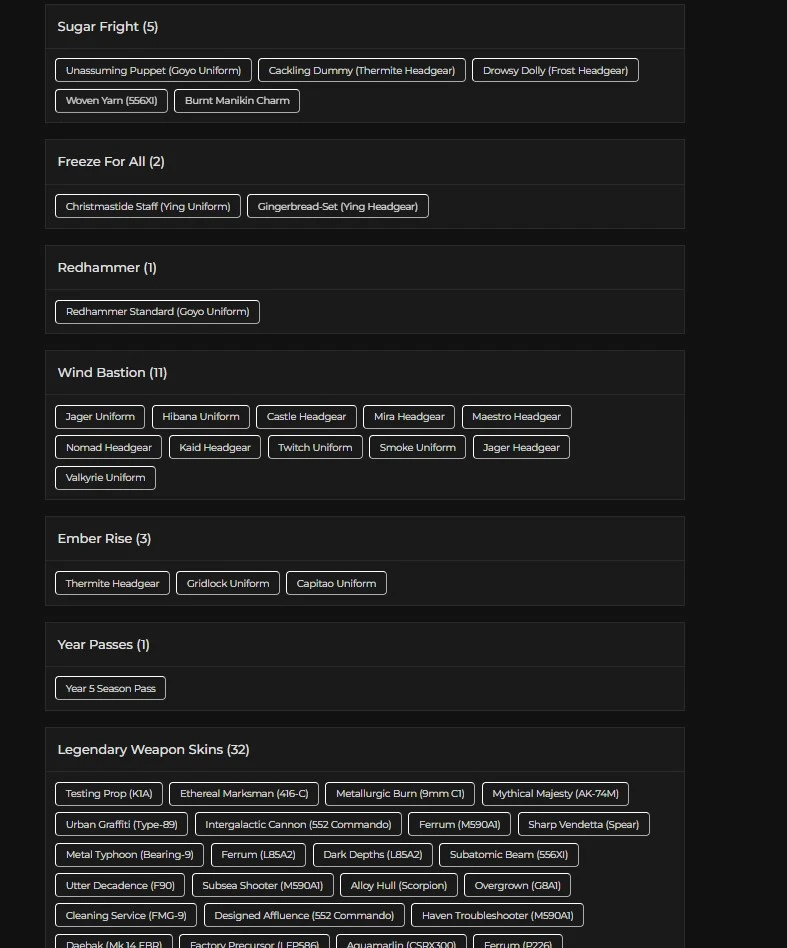This screenshot has width=787, height=948.
Task: Collapse the Wind Bastion (11) section header
Action: click(x=112, y=373)
